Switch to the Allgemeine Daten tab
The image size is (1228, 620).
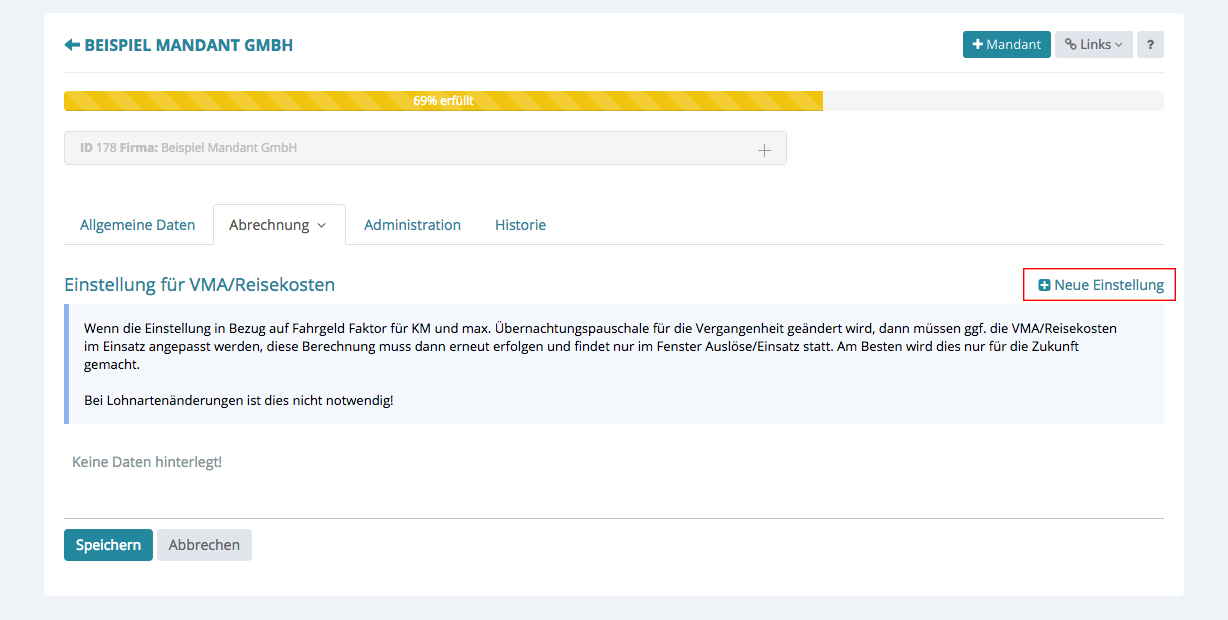[138, 225]
